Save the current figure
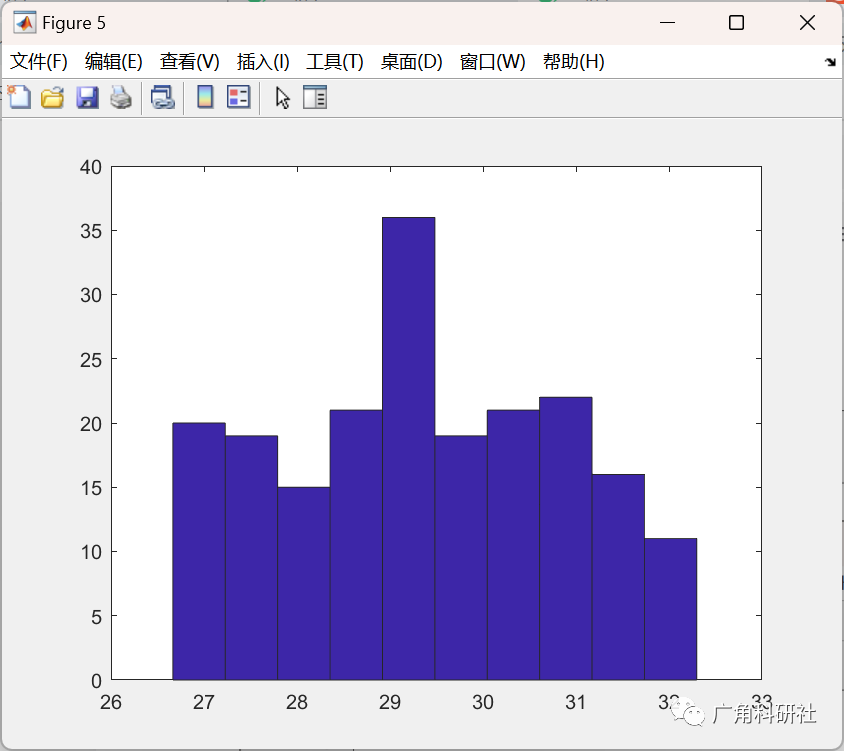The height and width of the screenshot is (751, 844). [84, 97]
